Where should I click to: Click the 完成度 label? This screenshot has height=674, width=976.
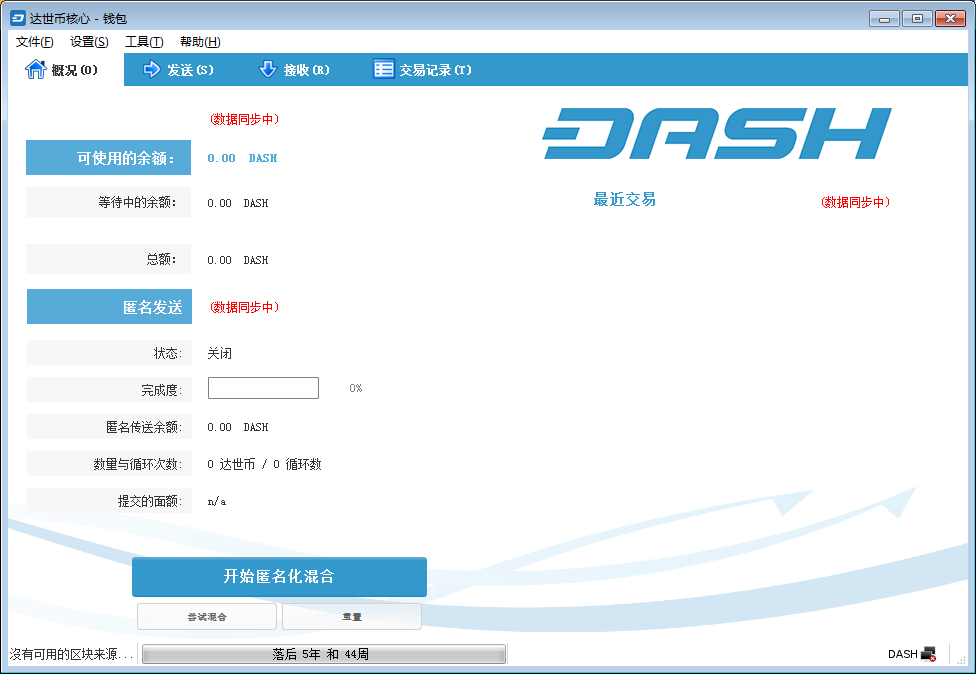point(109,390)
